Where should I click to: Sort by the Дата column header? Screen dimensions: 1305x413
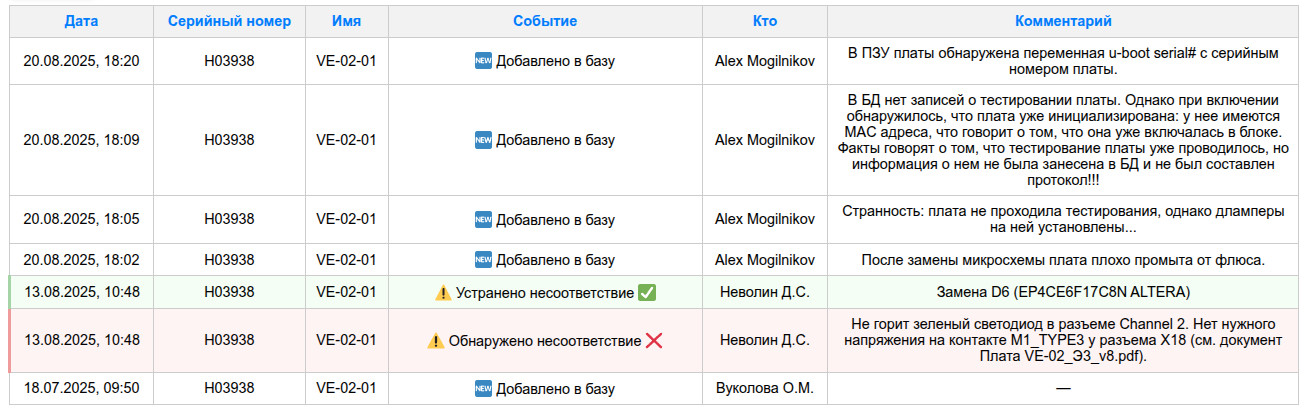(81, 21)
